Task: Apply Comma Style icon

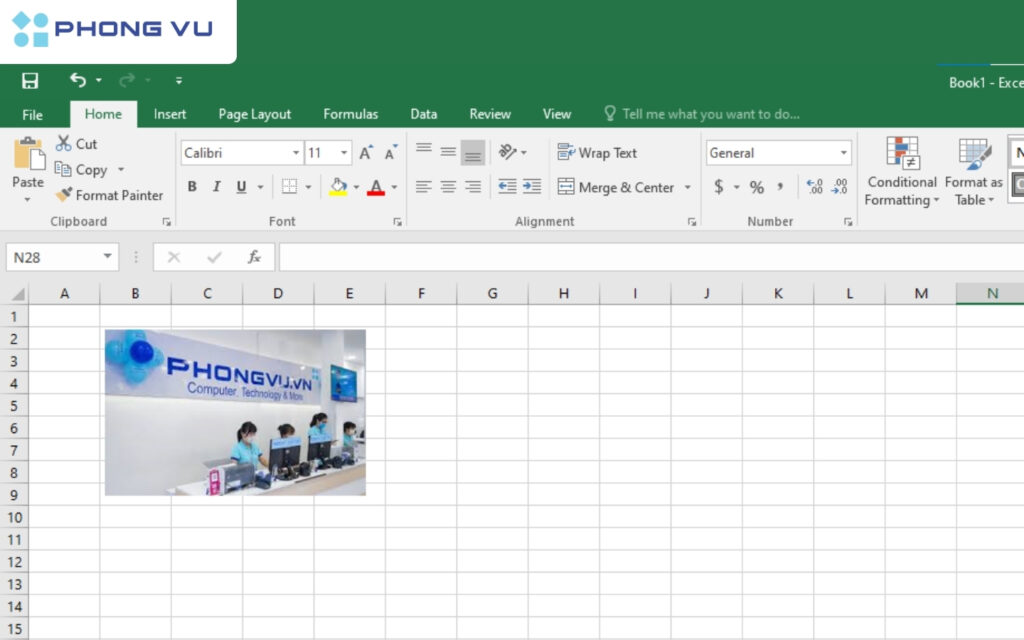Action: point(780,187)
